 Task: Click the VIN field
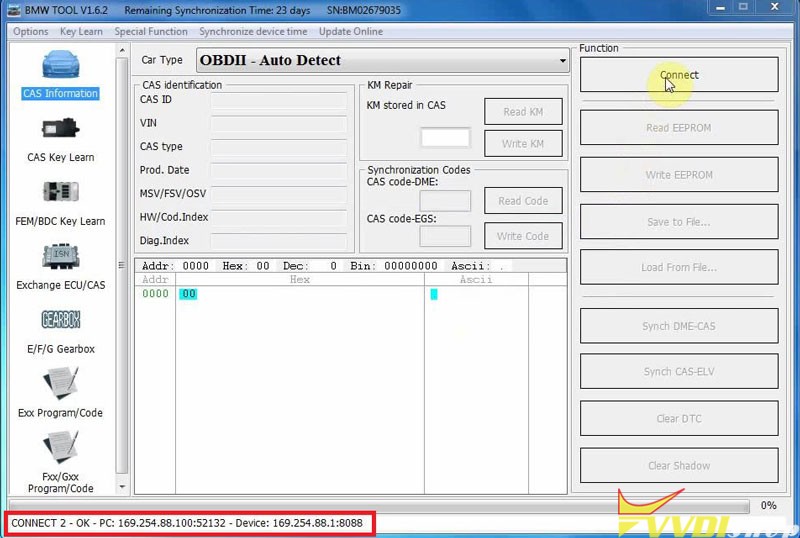point(279,123)
